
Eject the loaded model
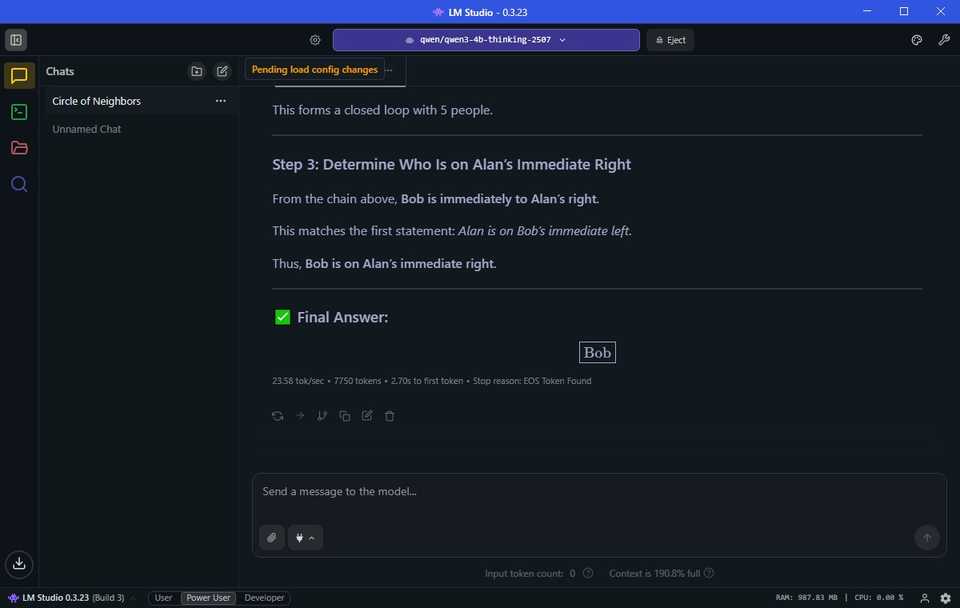point(670,40)
